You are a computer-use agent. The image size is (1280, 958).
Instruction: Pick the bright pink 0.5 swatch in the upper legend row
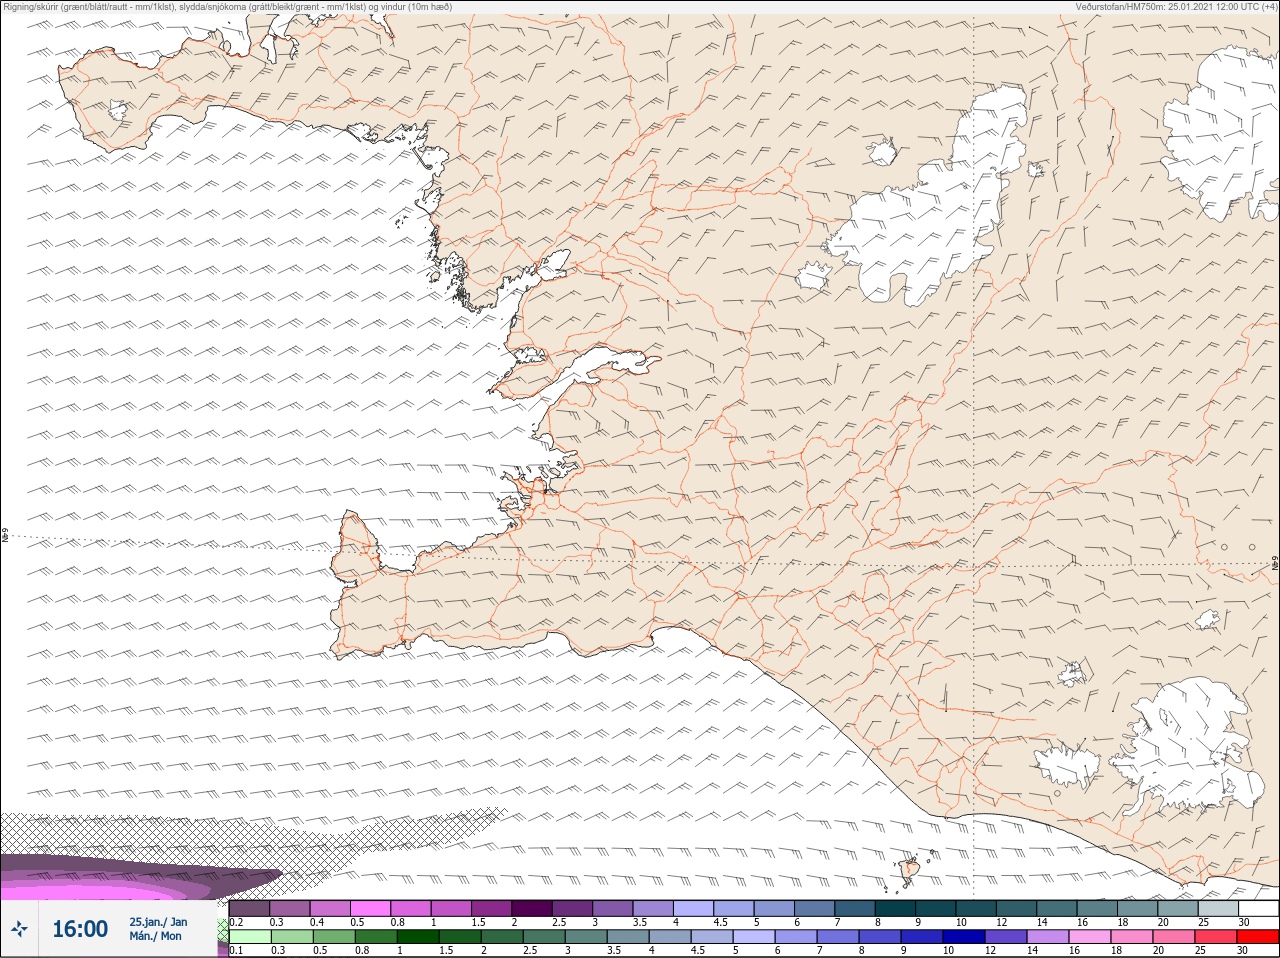tap(371, 908)
